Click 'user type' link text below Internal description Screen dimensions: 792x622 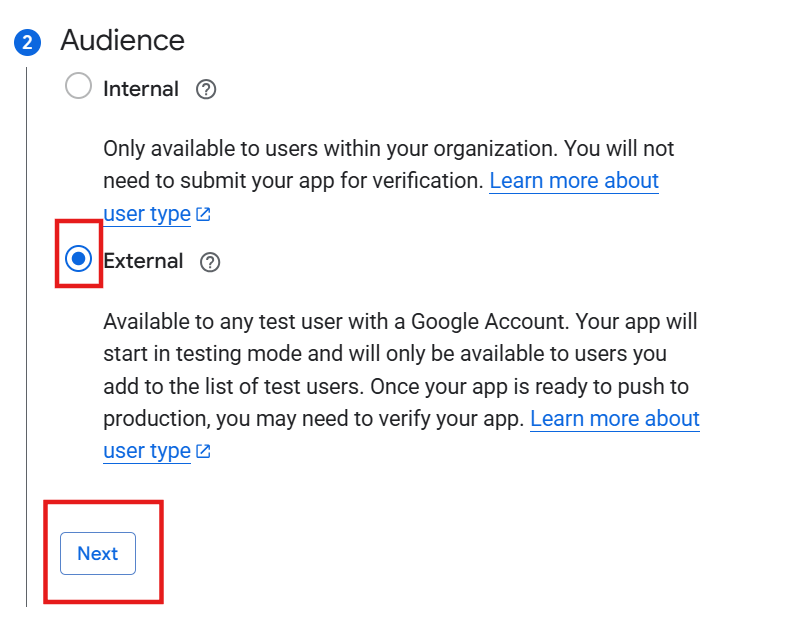pyautogui.click(x=146, y=214)
